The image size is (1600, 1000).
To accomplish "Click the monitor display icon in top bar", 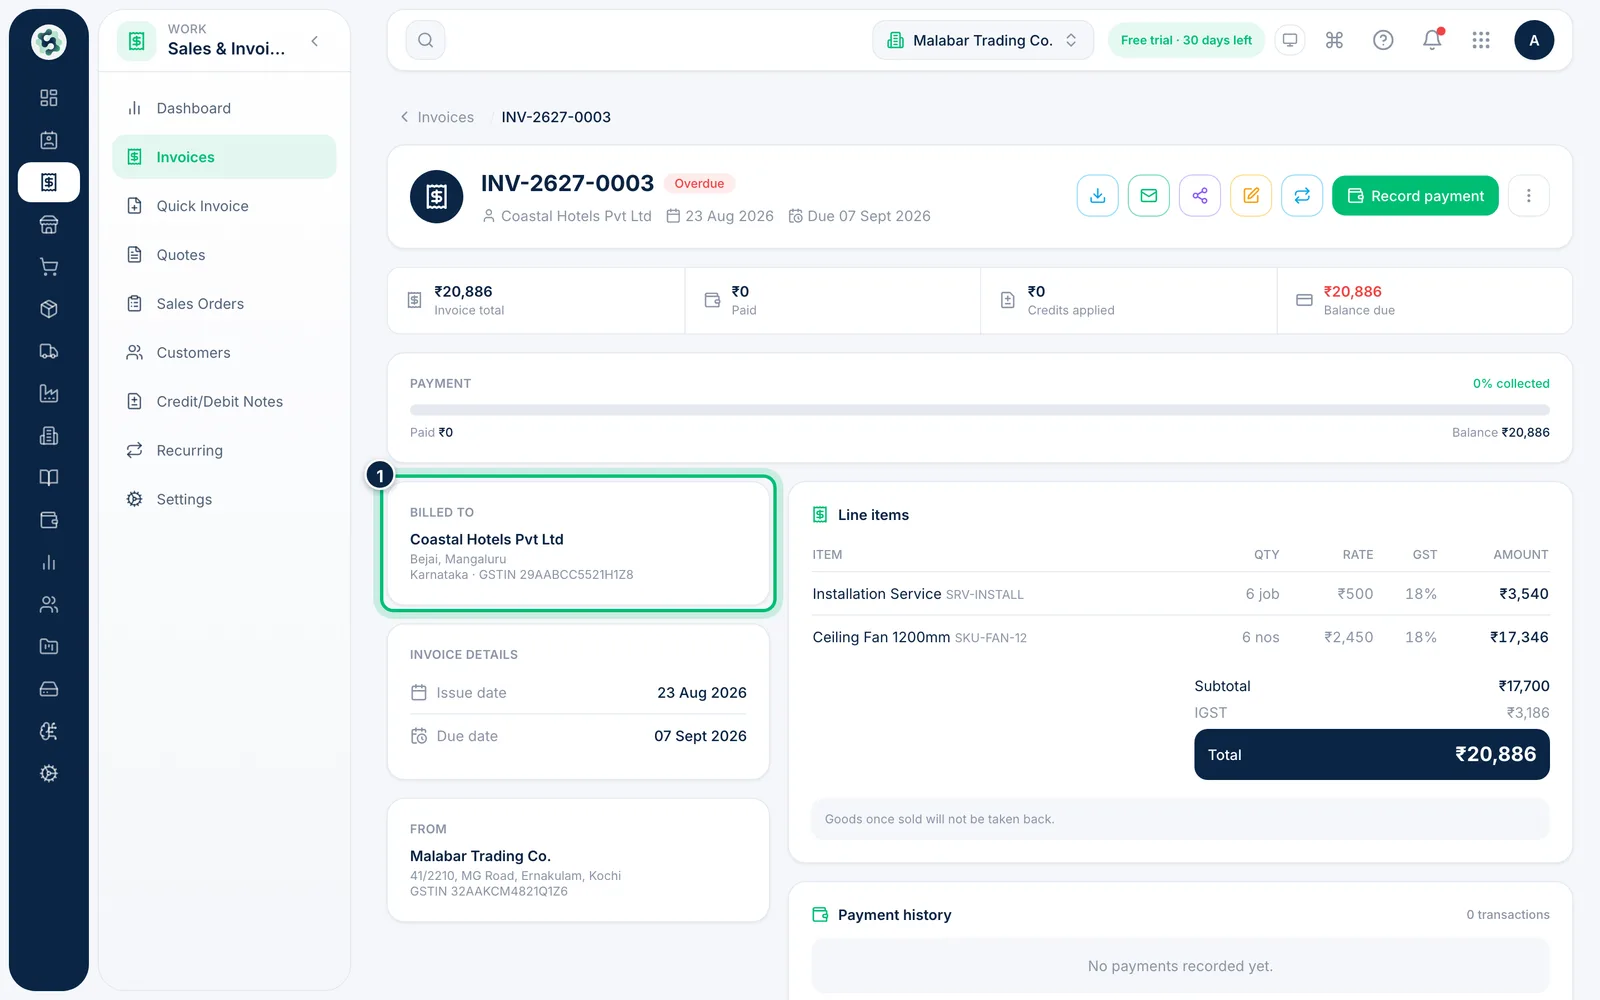I will (1290, 40).
